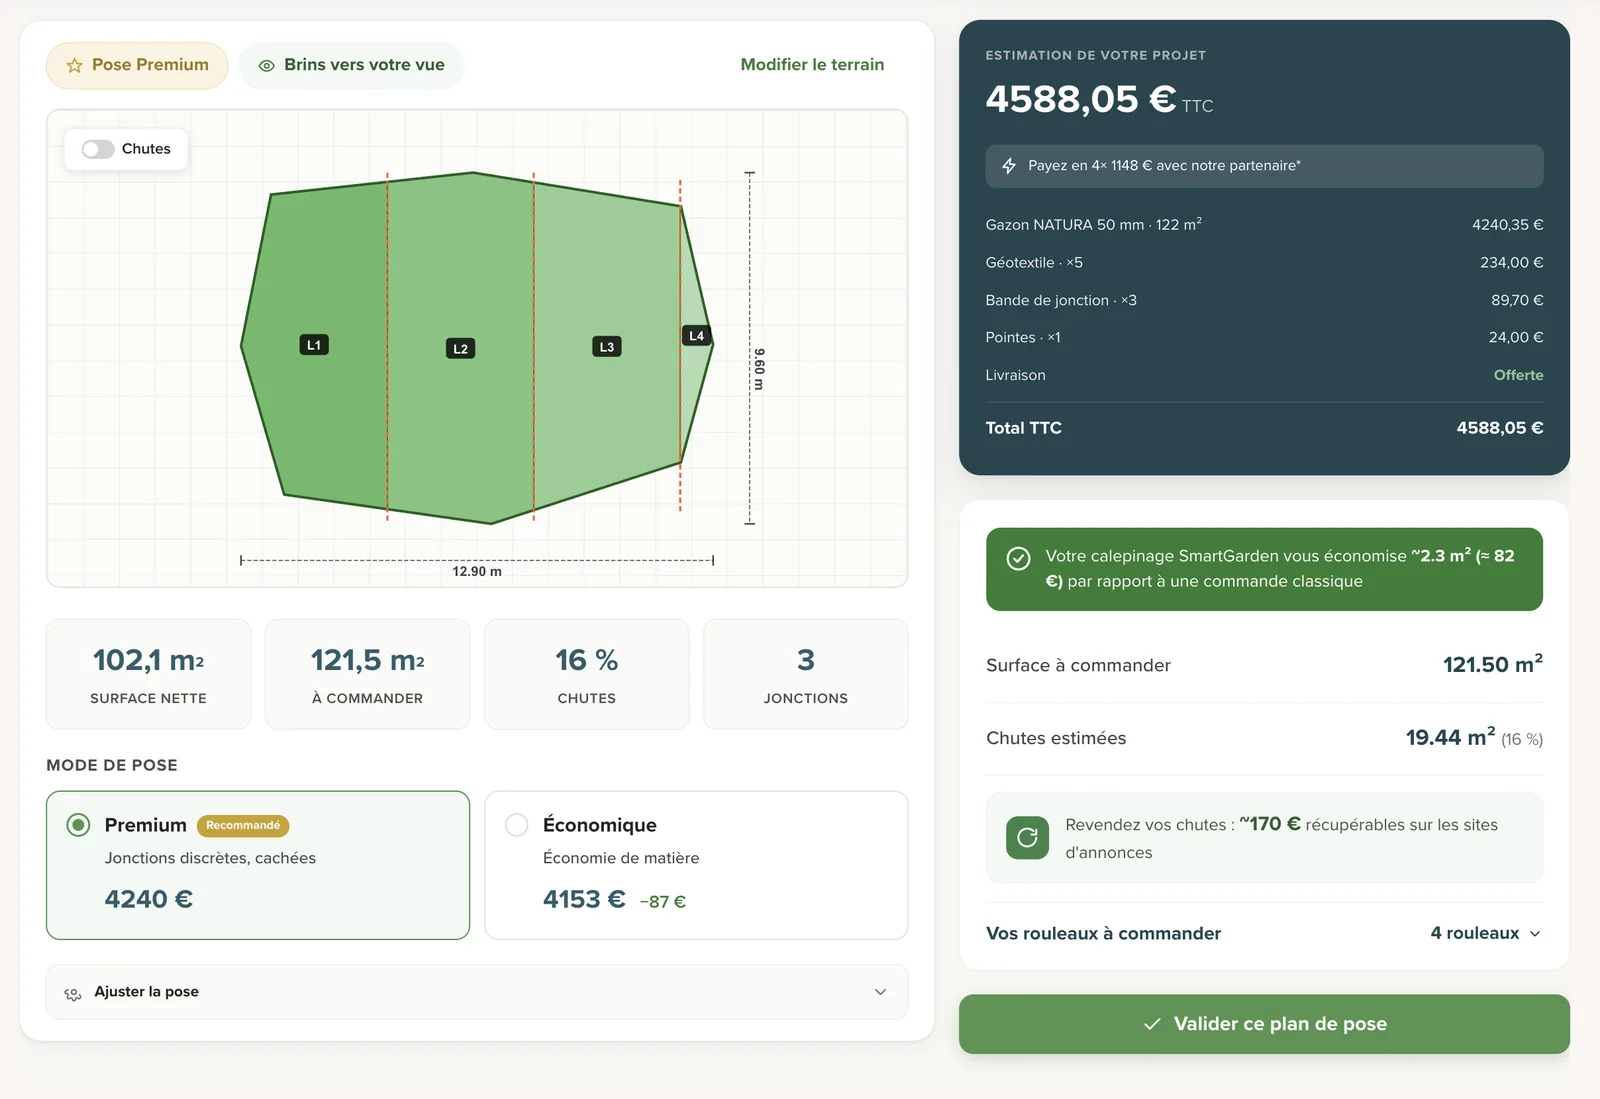The height and width of the screenshot is (1099, 1600).
Task: Click the green recycle icon for reselling offcuts
Action: 1027,838
